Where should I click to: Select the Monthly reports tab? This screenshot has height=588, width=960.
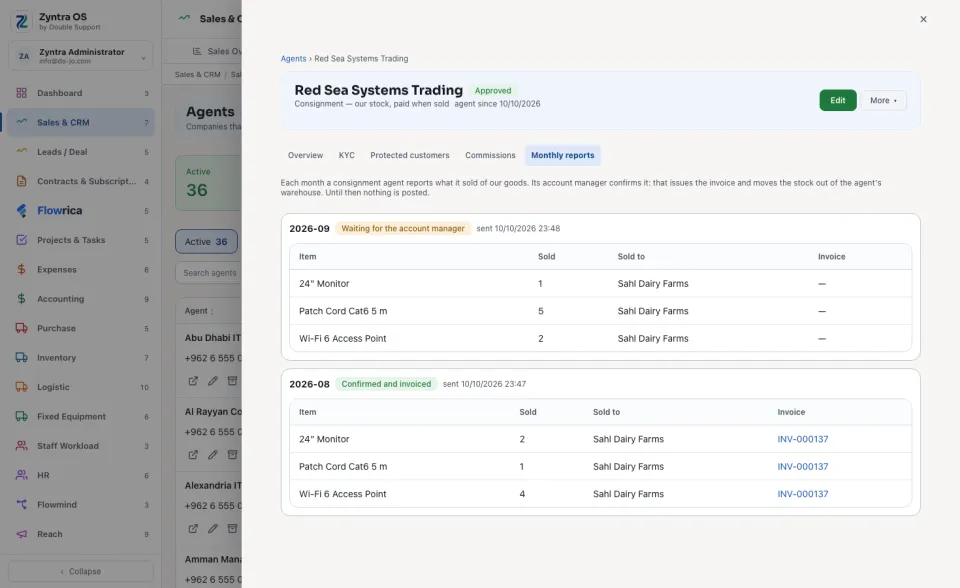pyautogui.click(x=563, y=155)
